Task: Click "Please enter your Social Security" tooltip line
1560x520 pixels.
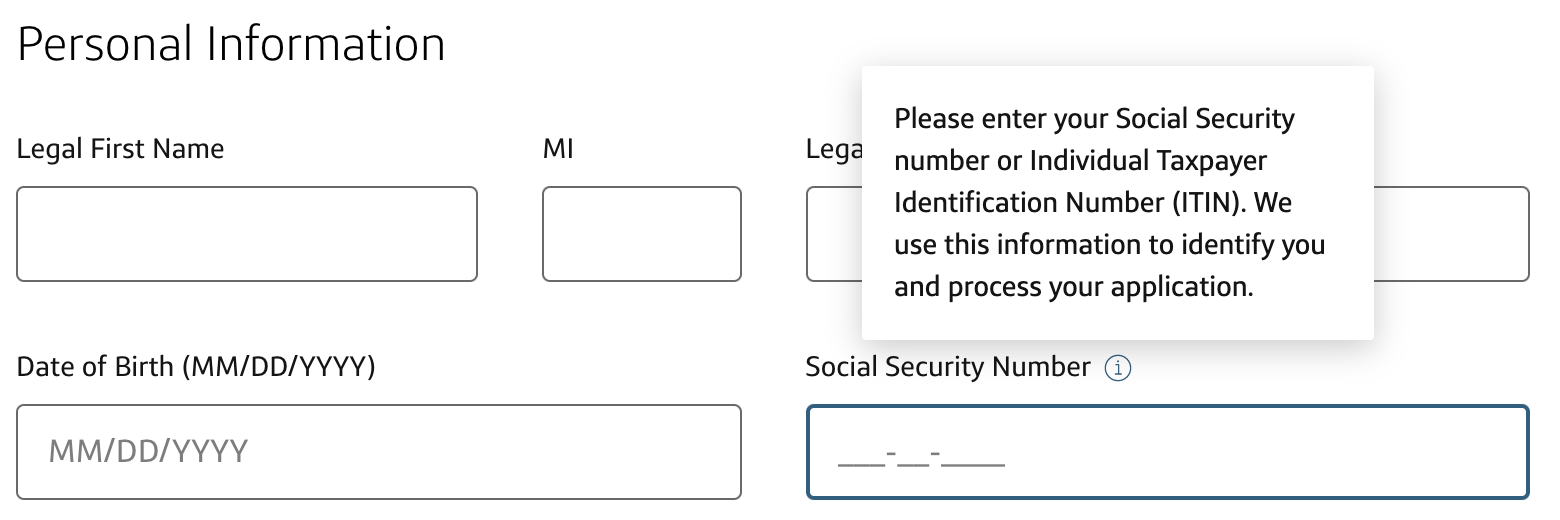Action: [1094, 119]
